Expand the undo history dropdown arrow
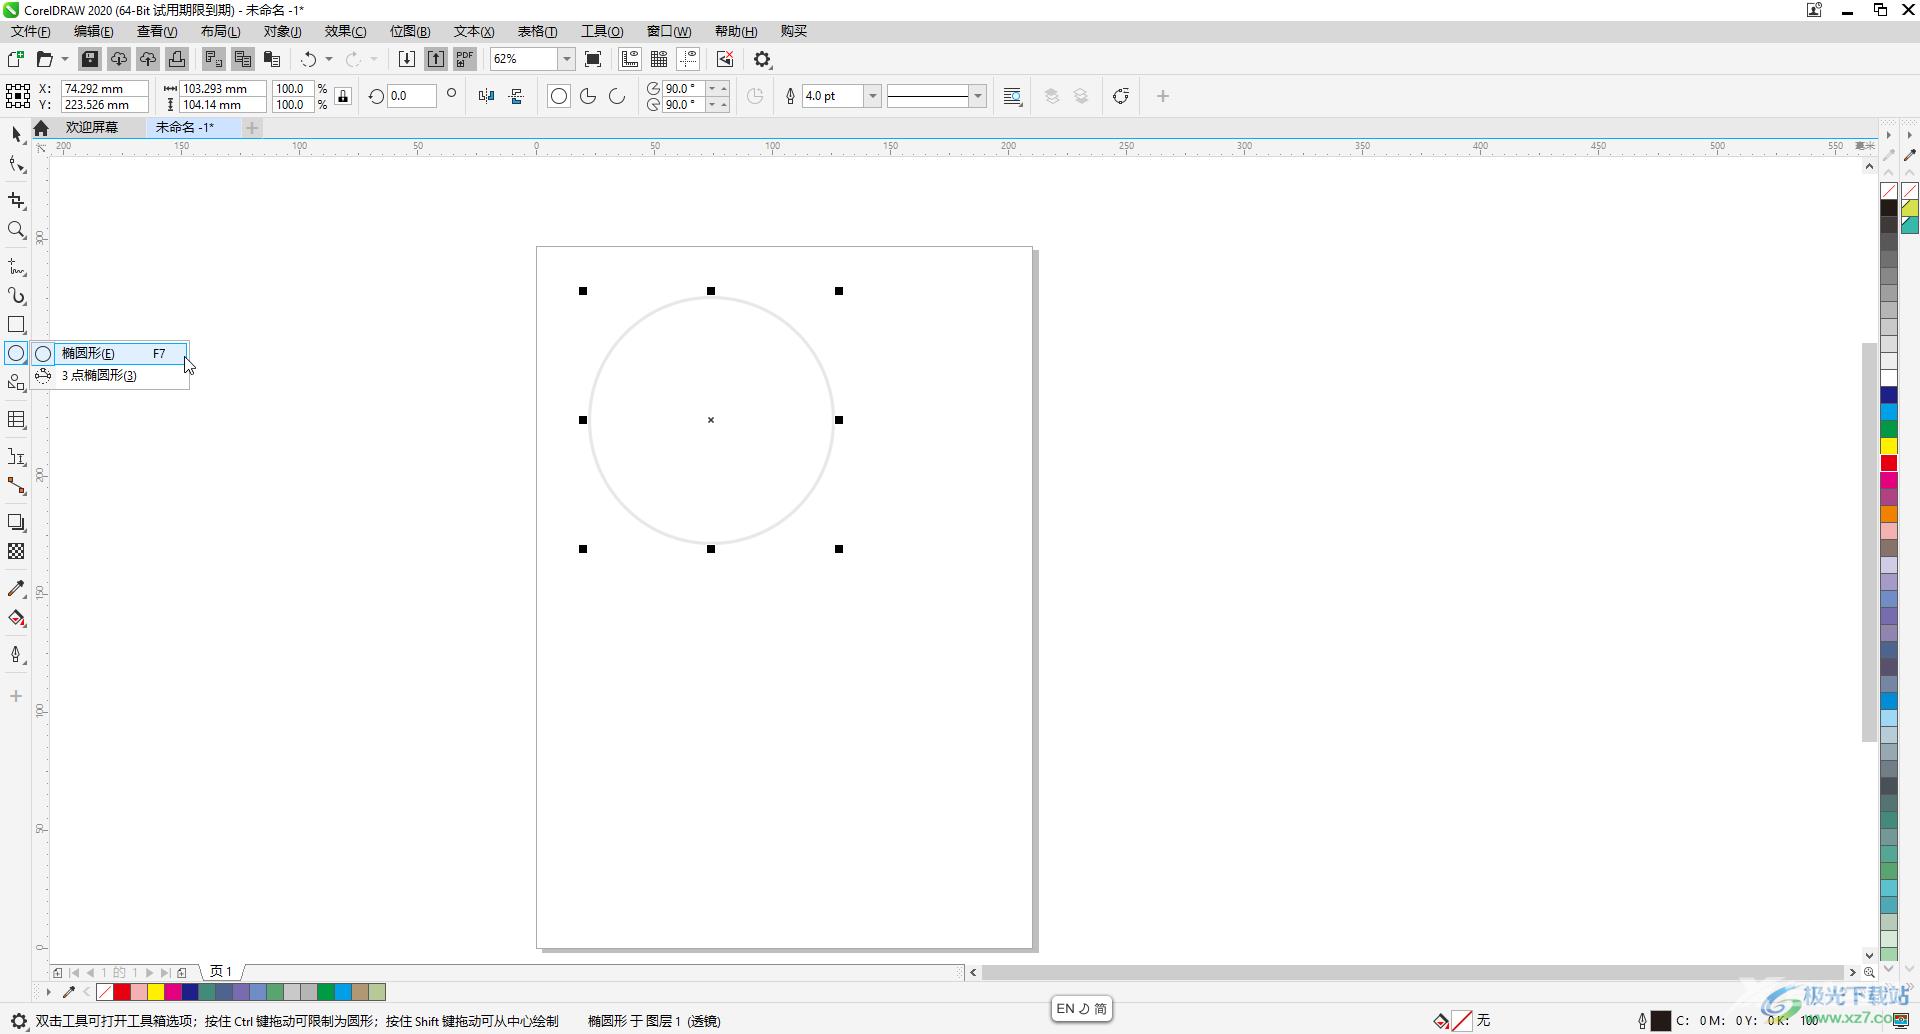1920x1034 pixels. pos(329,59)
